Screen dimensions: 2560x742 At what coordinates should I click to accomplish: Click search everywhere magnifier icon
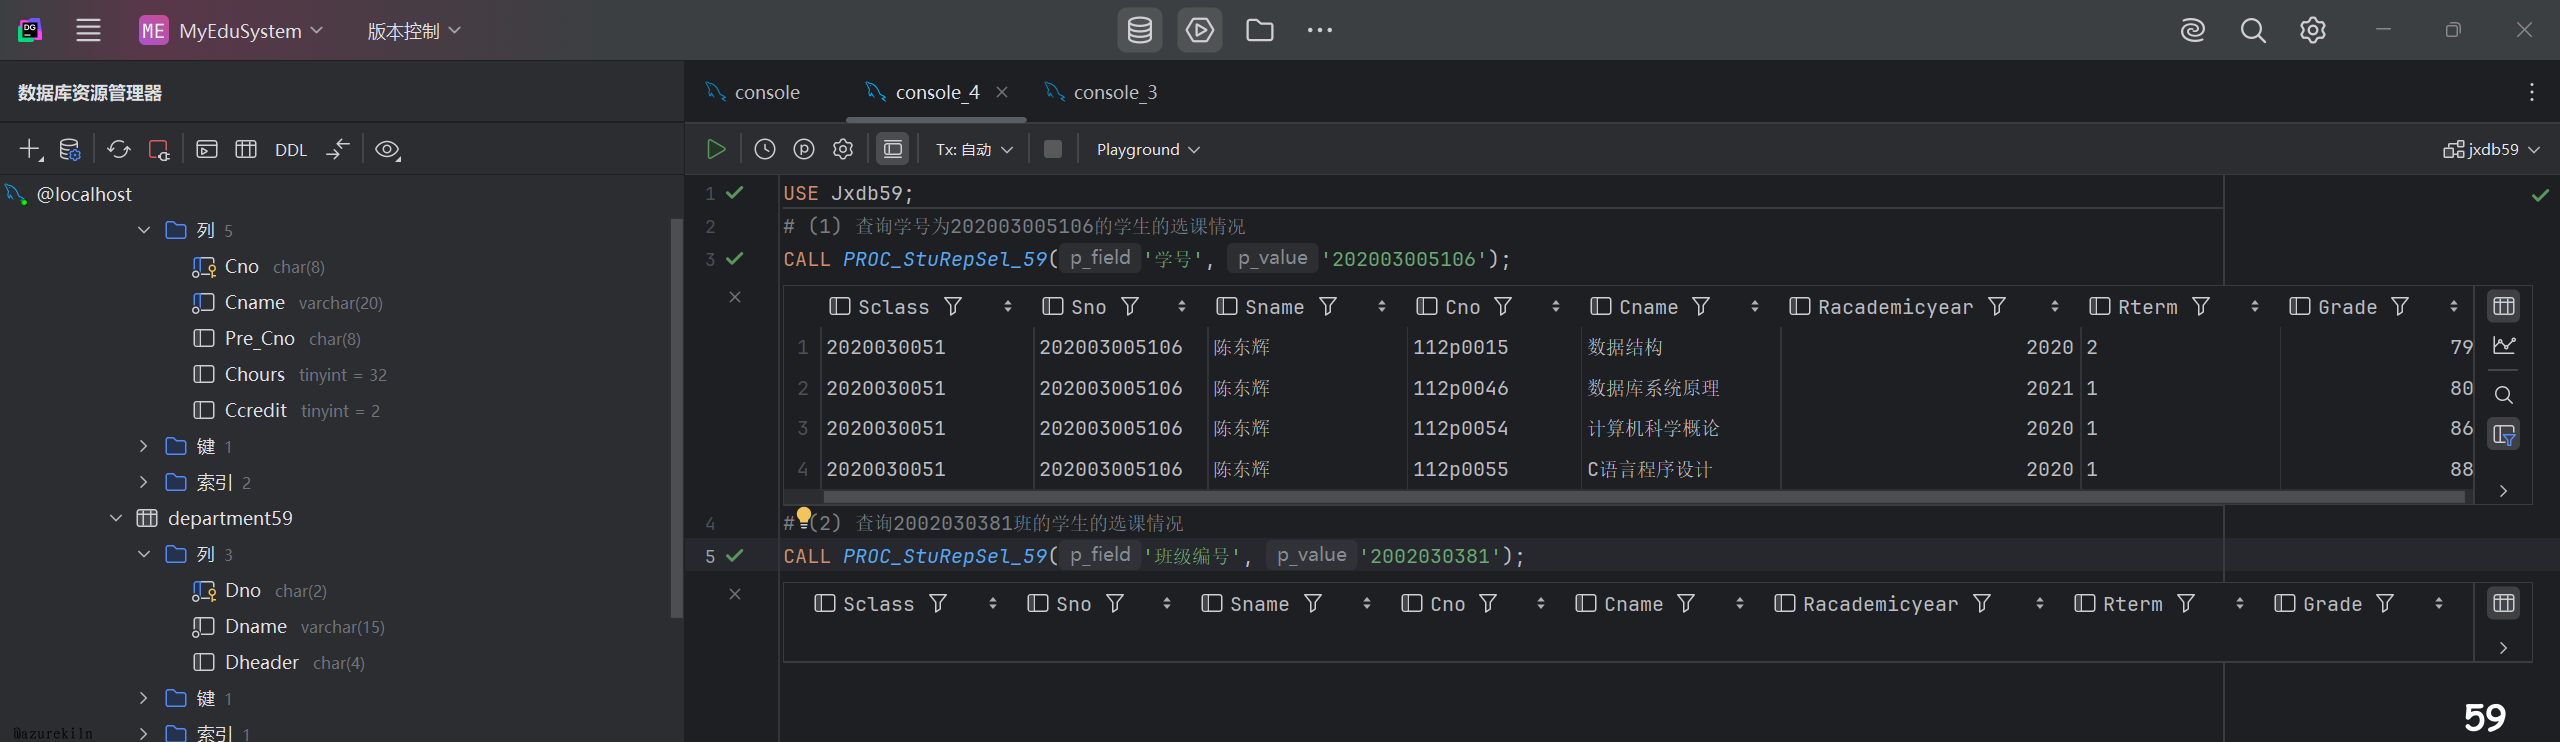coord(2252,30)
